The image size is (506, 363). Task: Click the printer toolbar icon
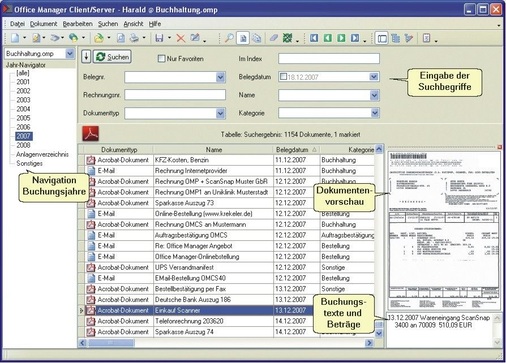tap(134, 38)
